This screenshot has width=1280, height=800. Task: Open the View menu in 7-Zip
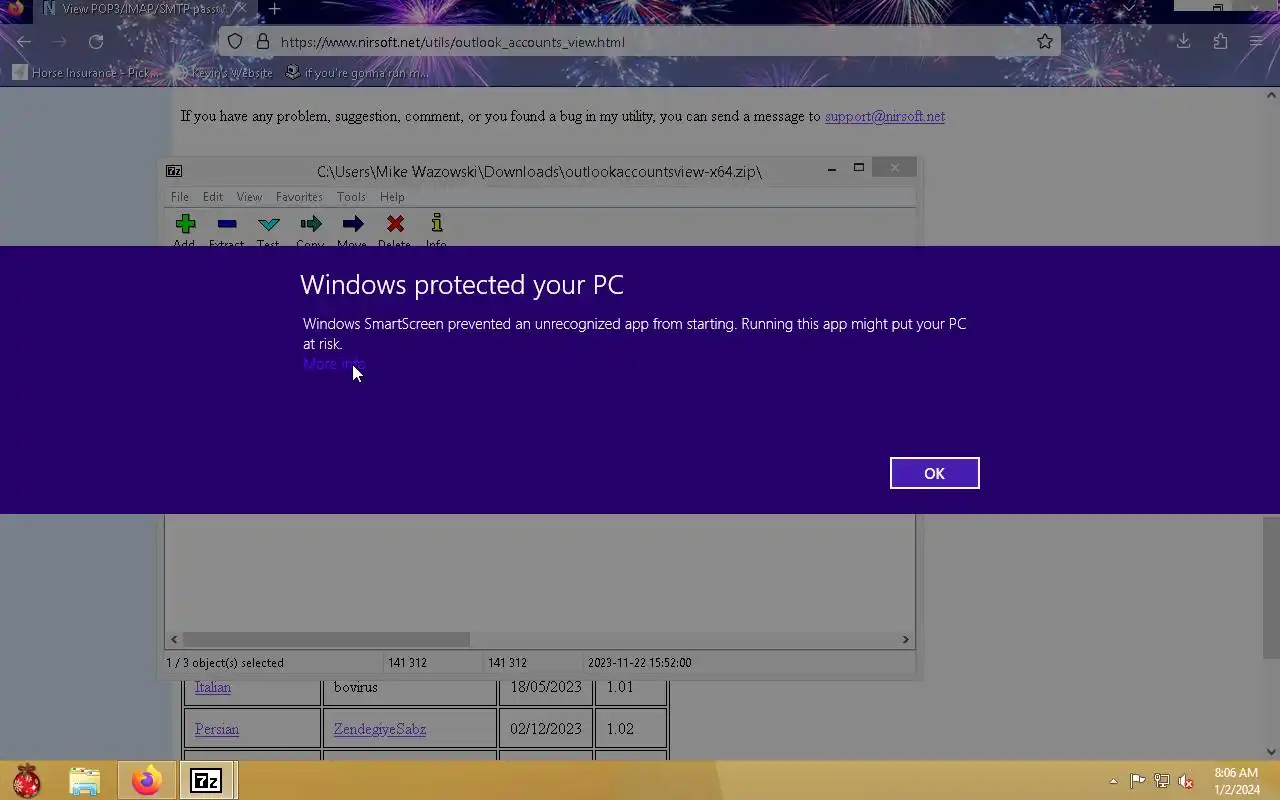pyautogui.click(x=249, y=197)
